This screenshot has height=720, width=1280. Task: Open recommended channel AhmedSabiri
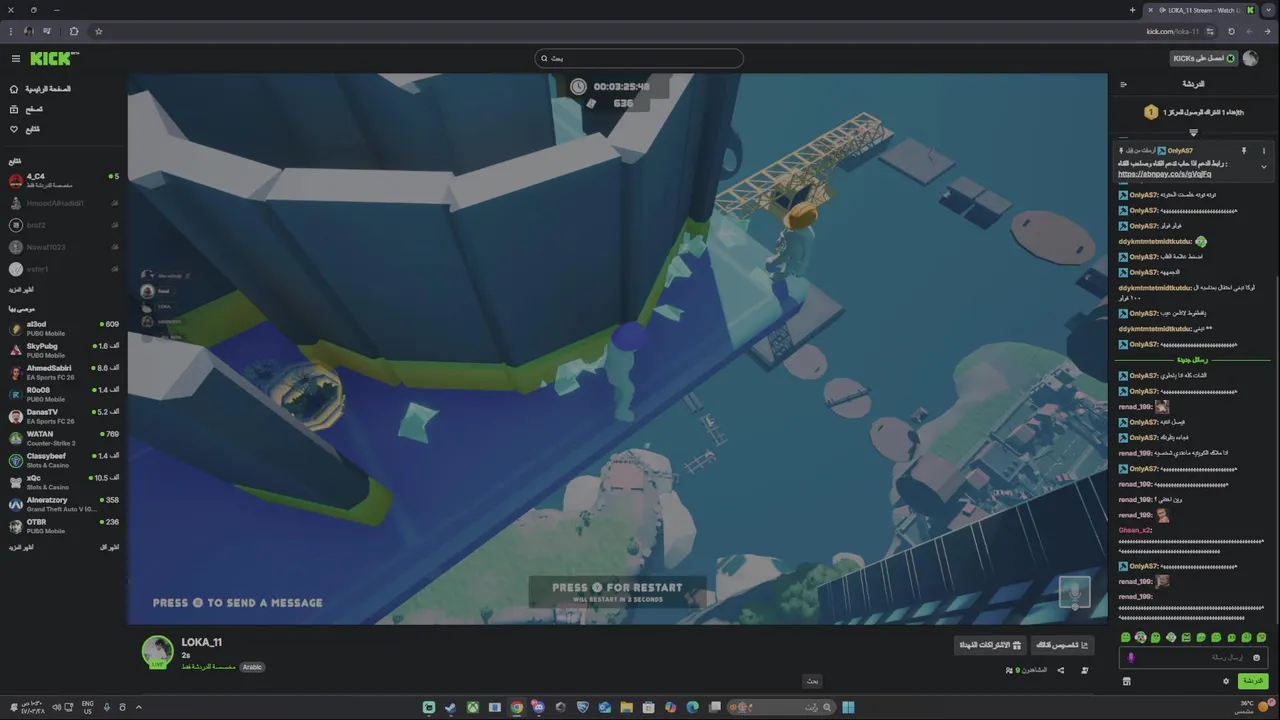point(63,372)
